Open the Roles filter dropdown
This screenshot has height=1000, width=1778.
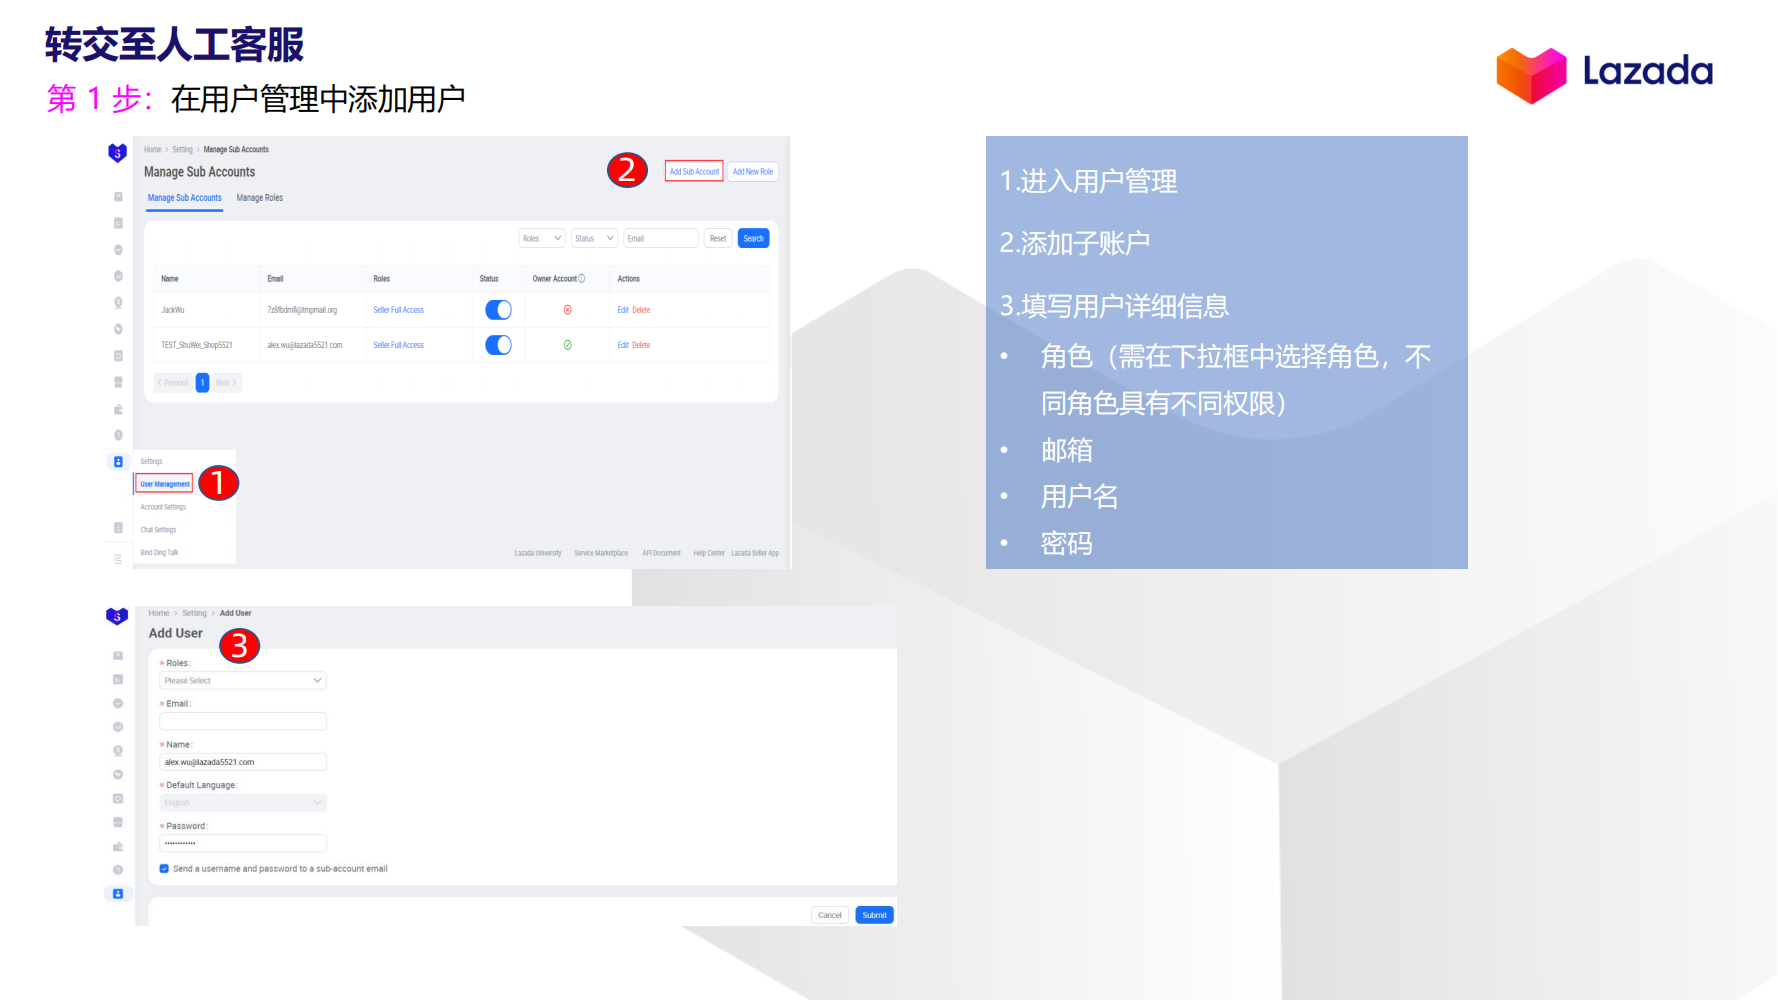[542, 238]
